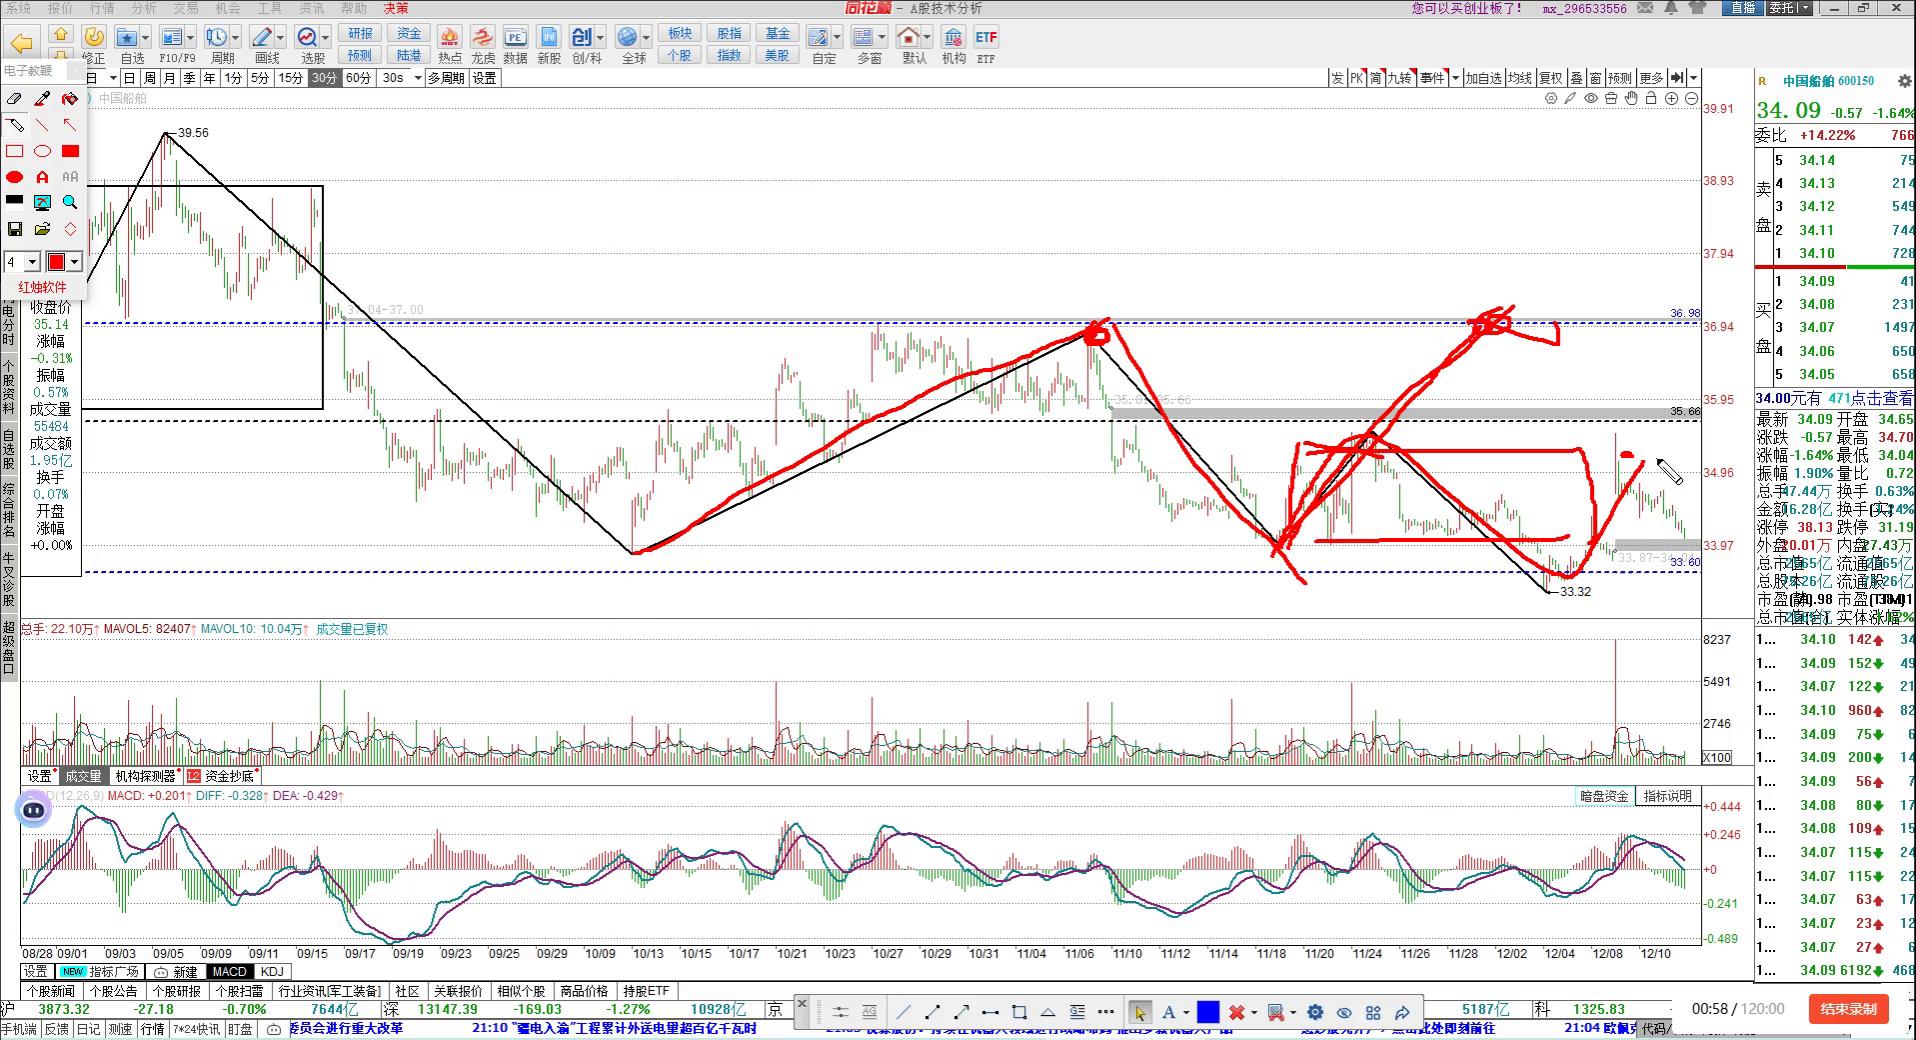Select the eraser tool in the drawing palette
The height and width of the screenshot is (1040, 1916).
14,99
